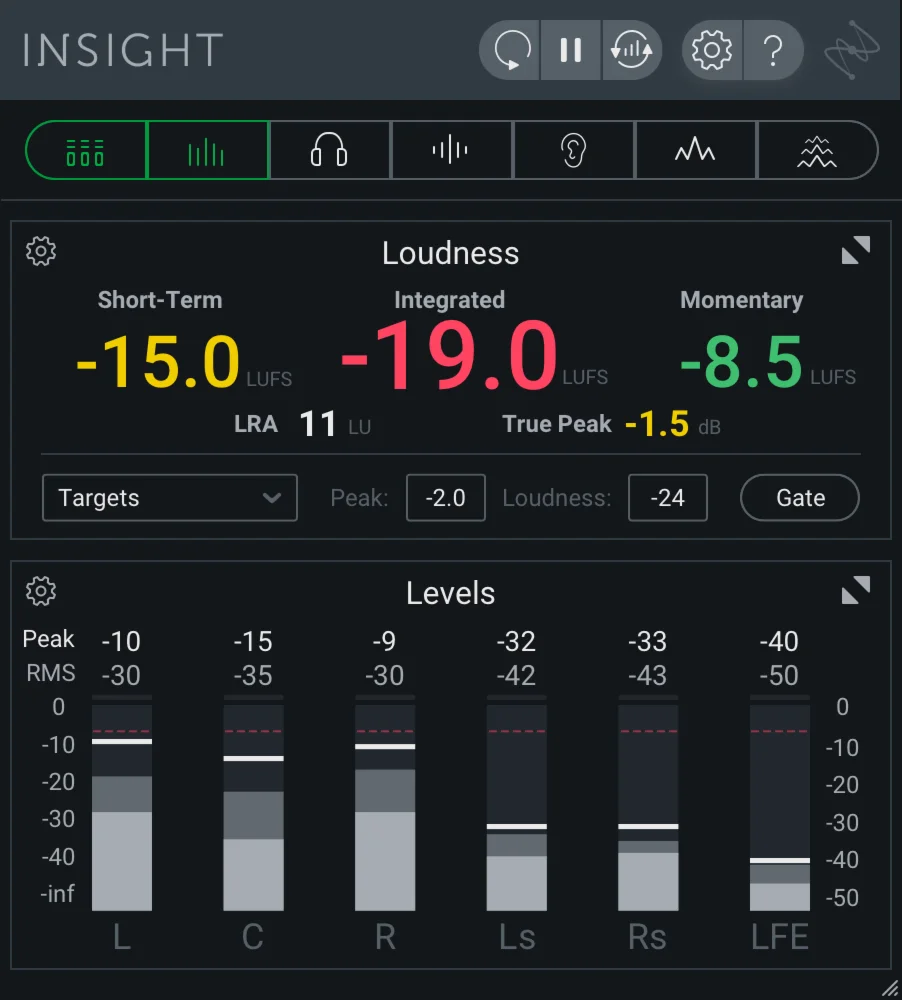Expand the Levels panel to fullscreen
The image size is (902, 1000).
pos(856,590)
